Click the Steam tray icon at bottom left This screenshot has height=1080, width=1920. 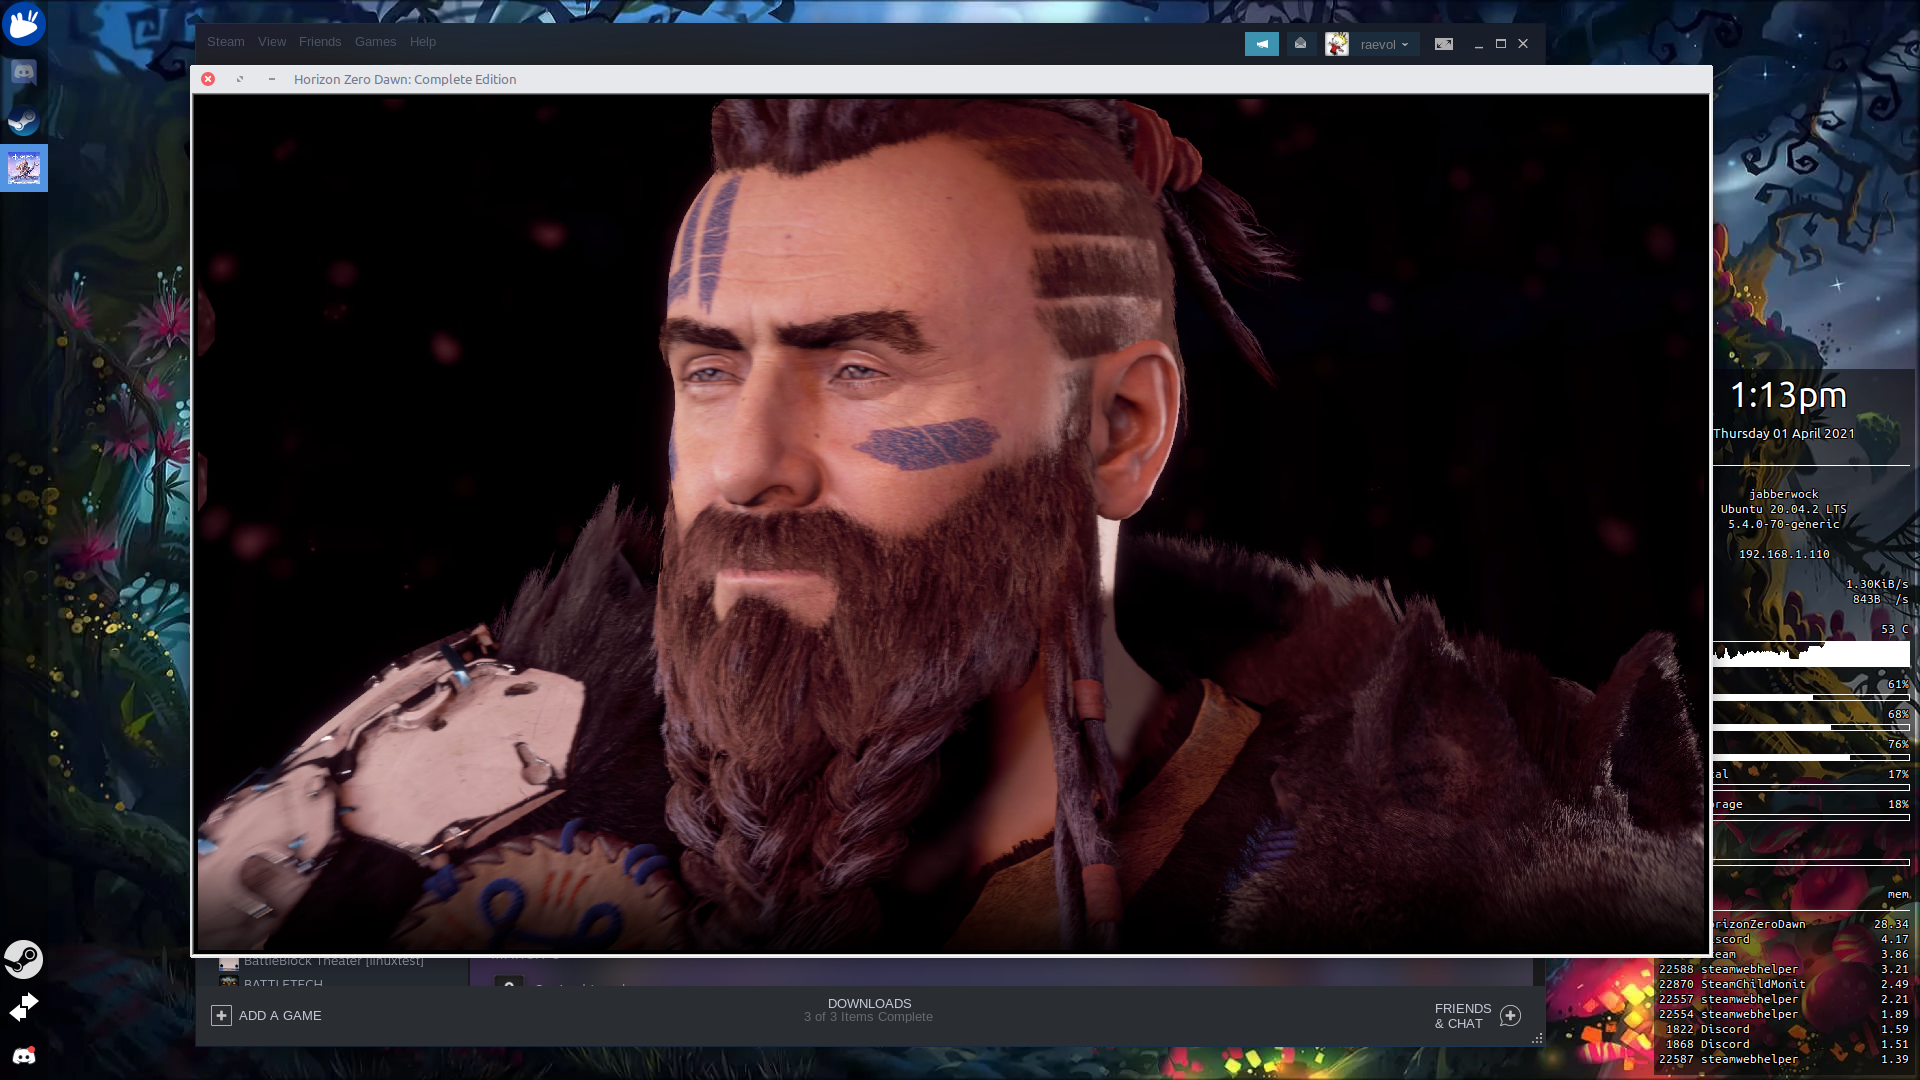23,959
